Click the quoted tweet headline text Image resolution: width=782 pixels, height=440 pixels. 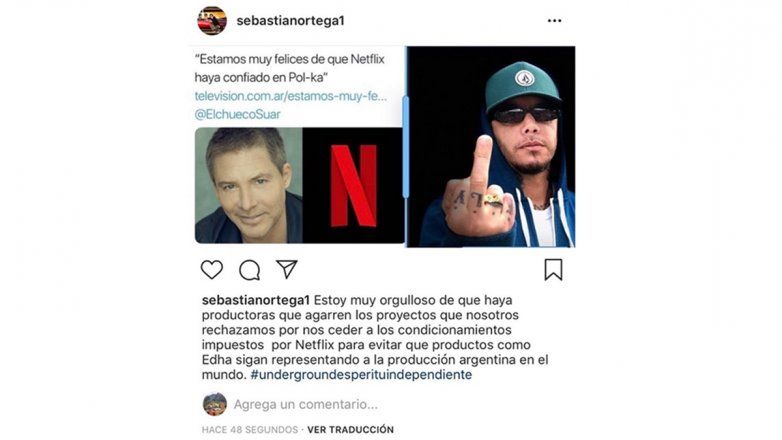pos(289,68)
